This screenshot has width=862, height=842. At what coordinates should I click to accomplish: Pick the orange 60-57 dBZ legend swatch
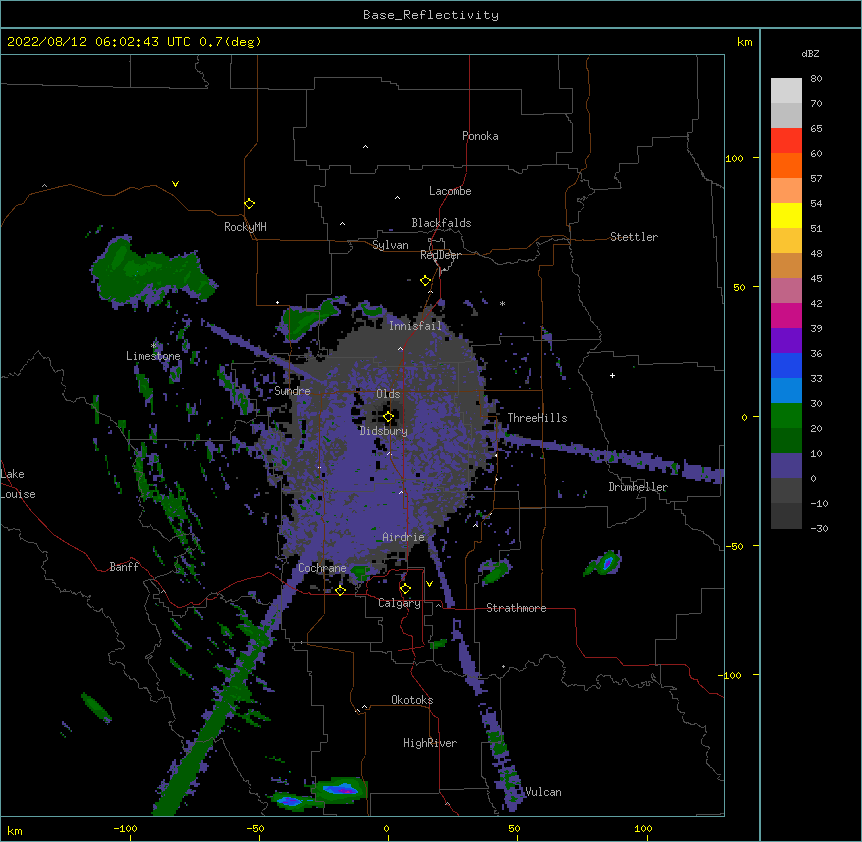coord(786,165)
